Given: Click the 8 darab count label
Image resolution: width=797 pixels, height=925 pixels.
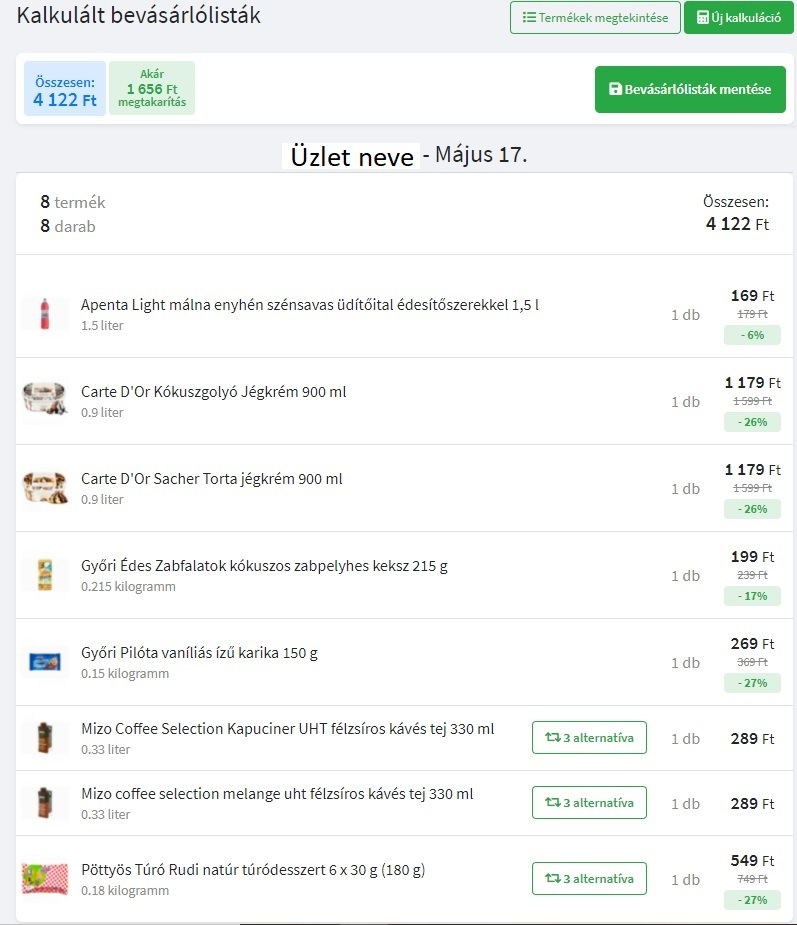Looking at the screenshot, I should [x=68, y=226].
